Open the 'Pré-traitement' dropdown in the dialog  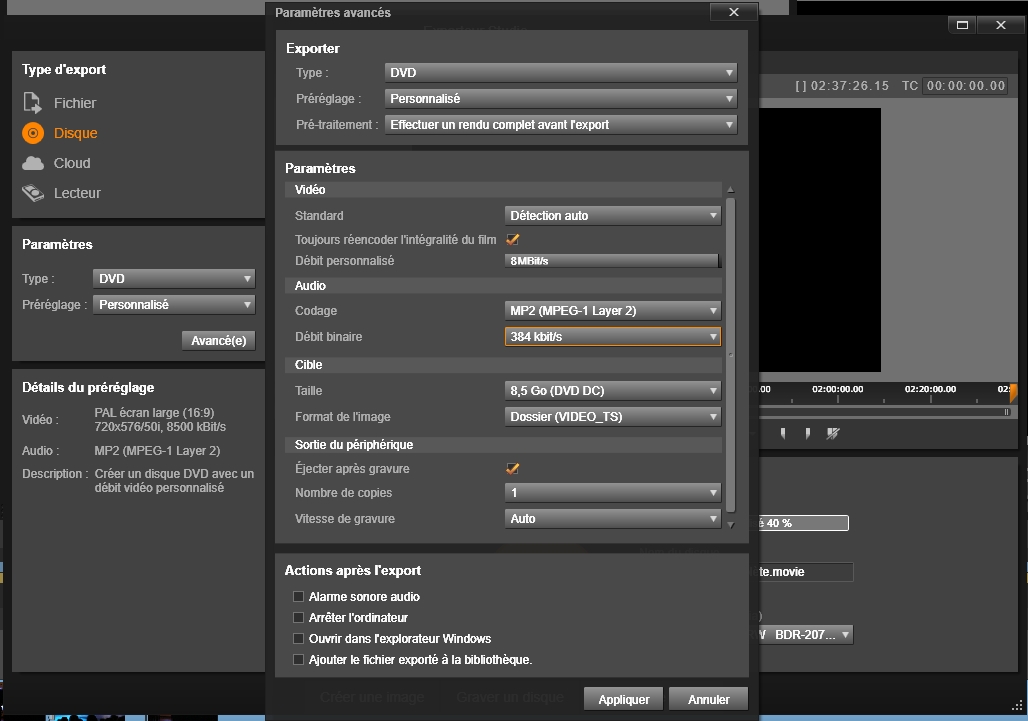click(560, 125)
